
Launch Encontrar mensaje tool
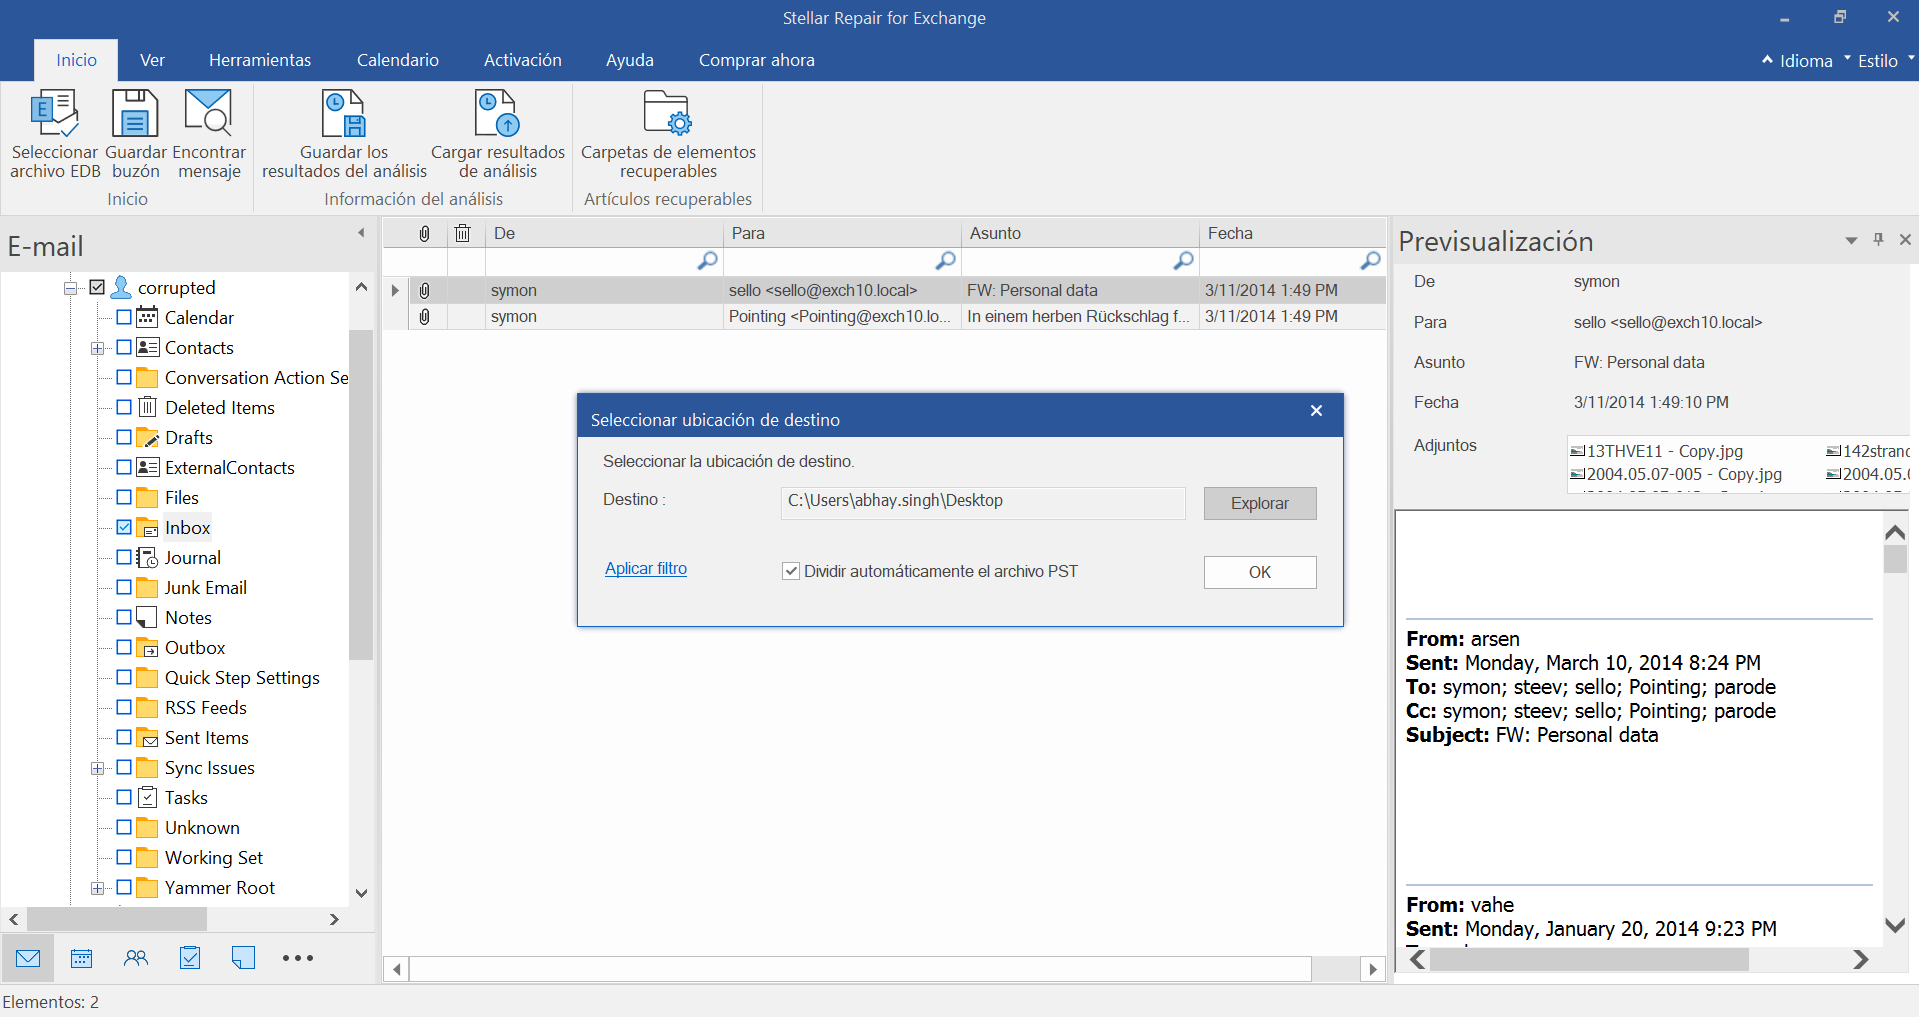click(208, 135)
